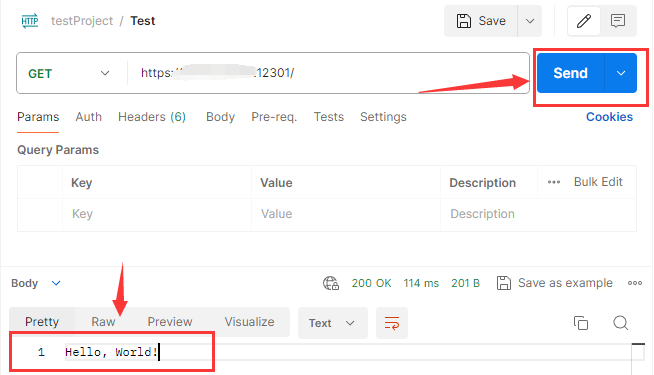Click the request URL input field
Viewport: 654px width, 375px height.
[328, 73]
